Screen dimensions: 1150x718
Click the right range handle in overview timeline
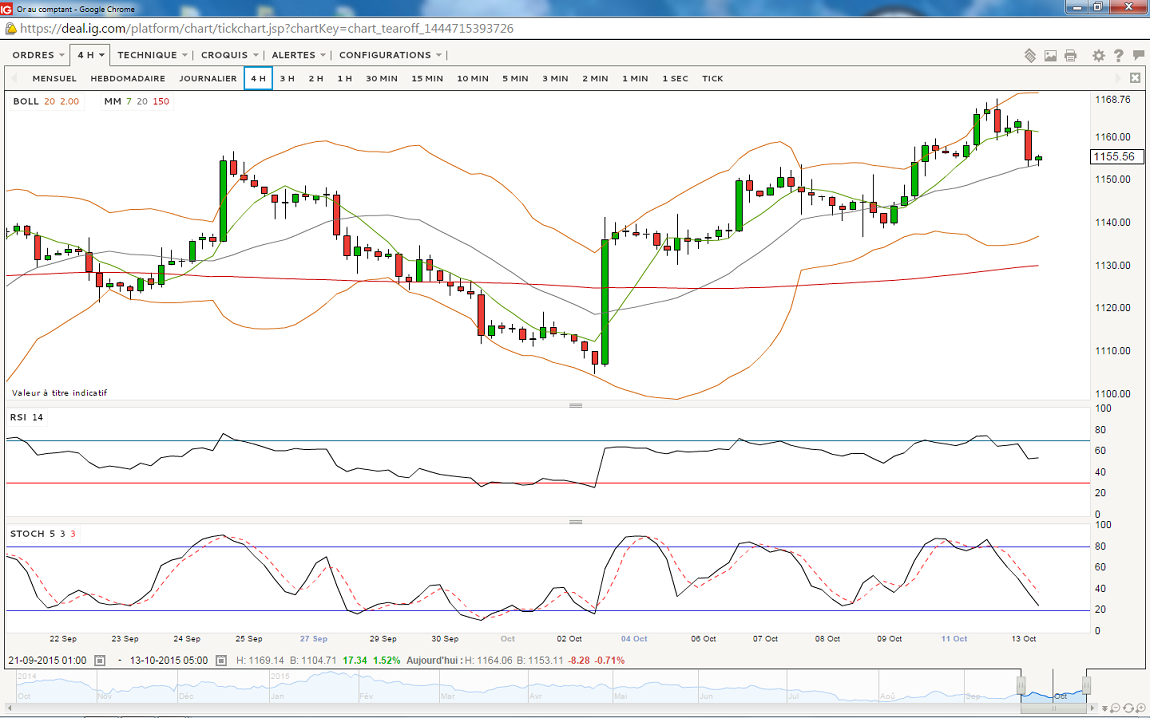[x=1086, y=685]
